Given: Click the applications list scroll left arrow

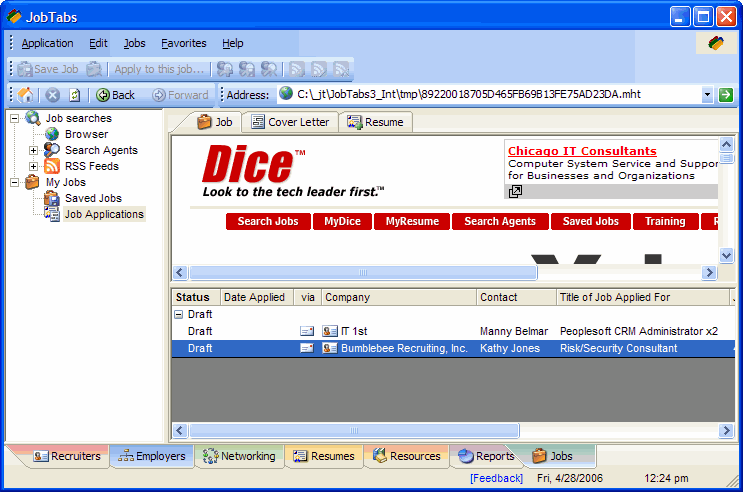Looking at the screenshot, I should coord(180,430).
